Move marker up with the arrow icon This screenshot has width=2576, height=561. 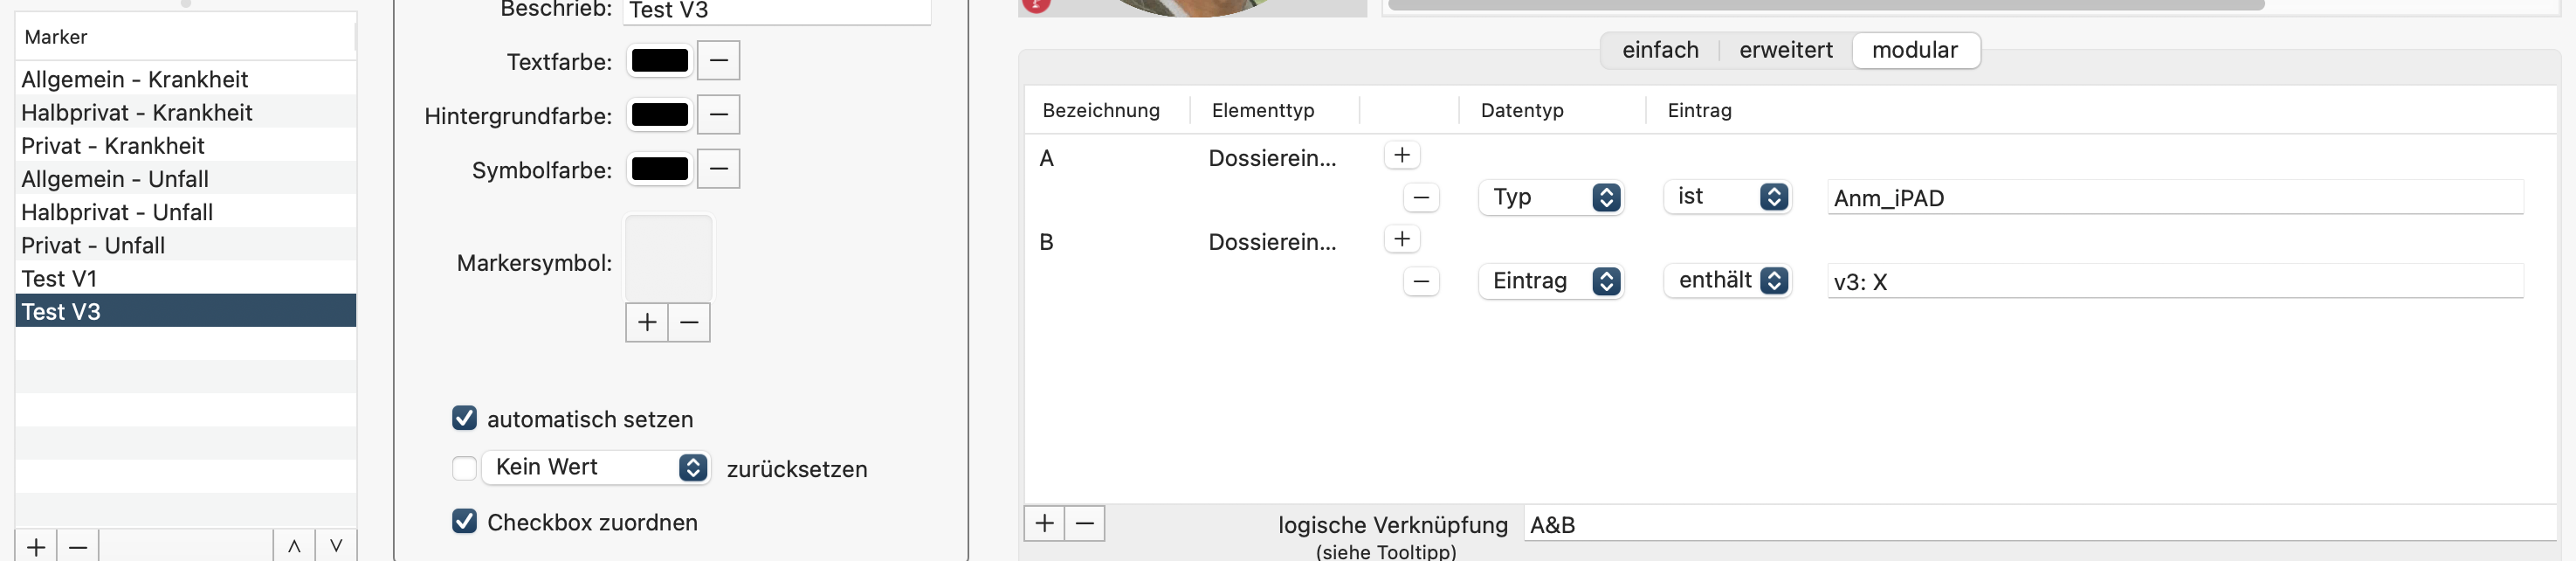coord(294,546)
